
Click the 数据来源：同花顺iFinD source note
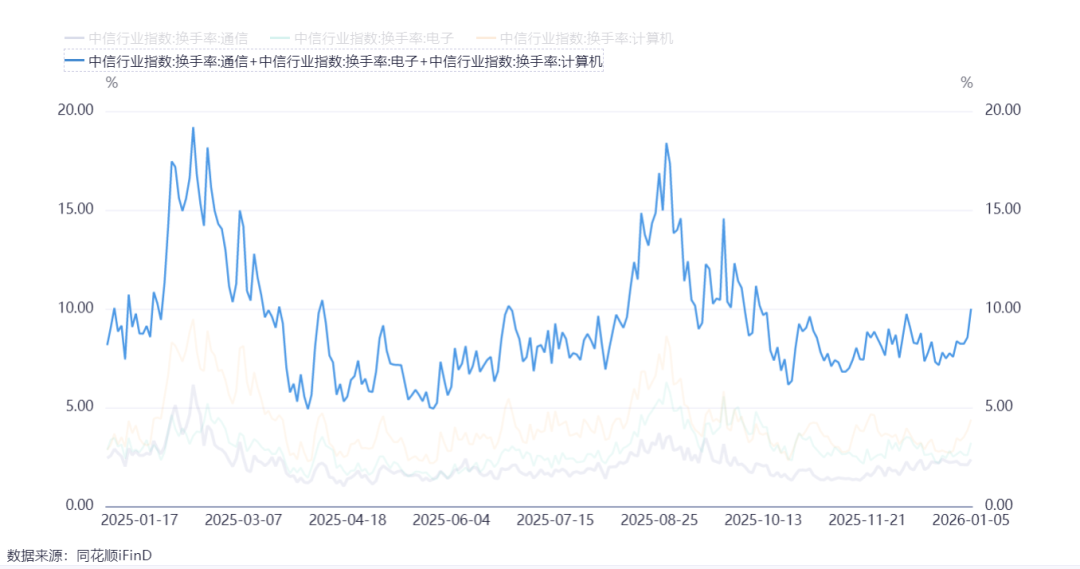click(79, 555)
